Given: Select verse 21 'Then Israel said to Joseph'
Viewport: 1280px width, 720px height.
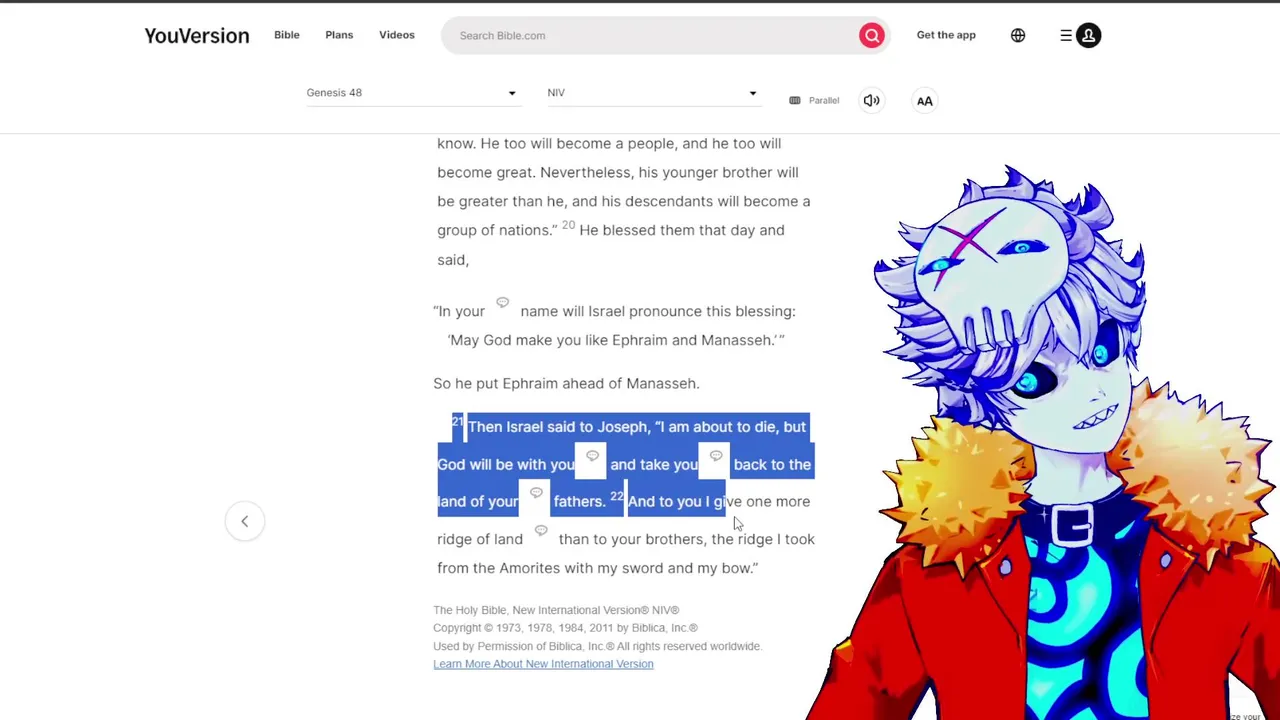Looking at the screenshot, I should pos(556,427).
